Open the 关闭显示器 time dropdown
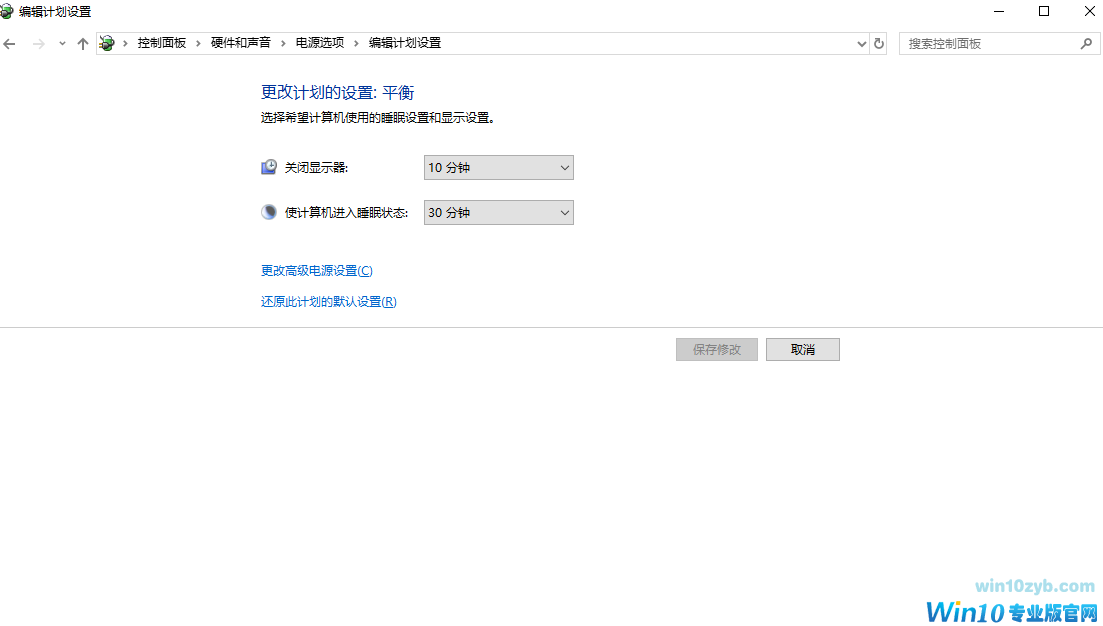The width and height of the screenshot is (1103, 626). (498, 167)
